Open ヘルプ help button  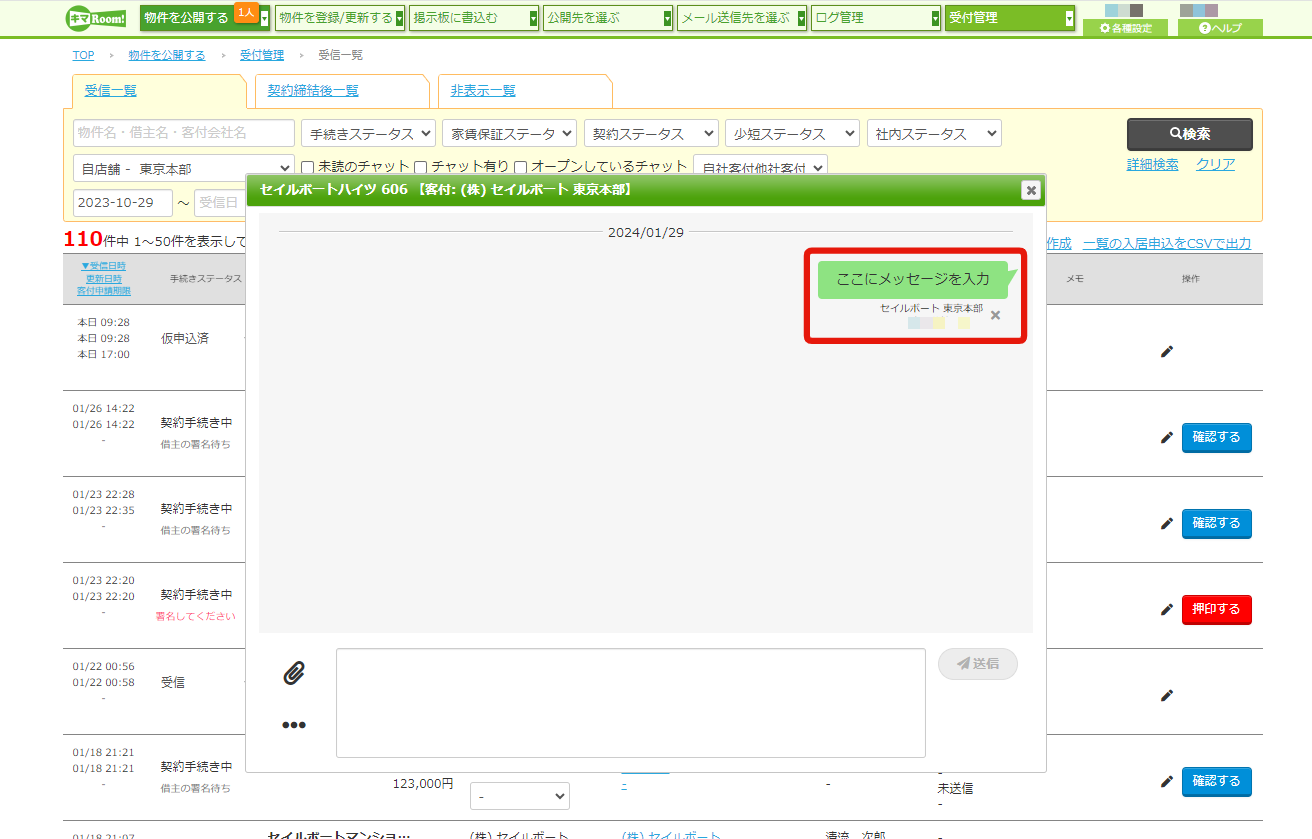[x=1220, y=28]
